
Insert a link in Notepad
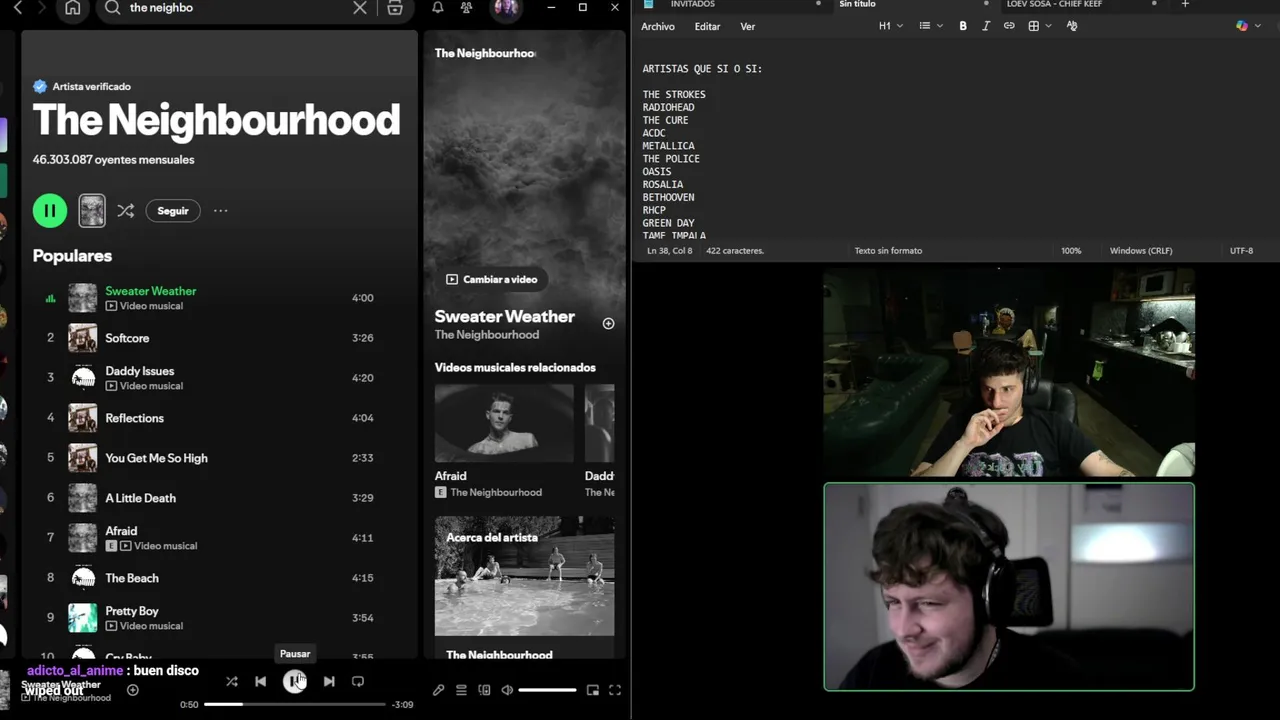(1009, 26)
